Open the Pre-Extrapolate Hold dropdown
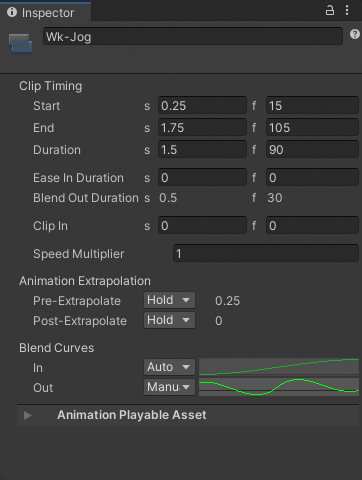 (169, 300)
